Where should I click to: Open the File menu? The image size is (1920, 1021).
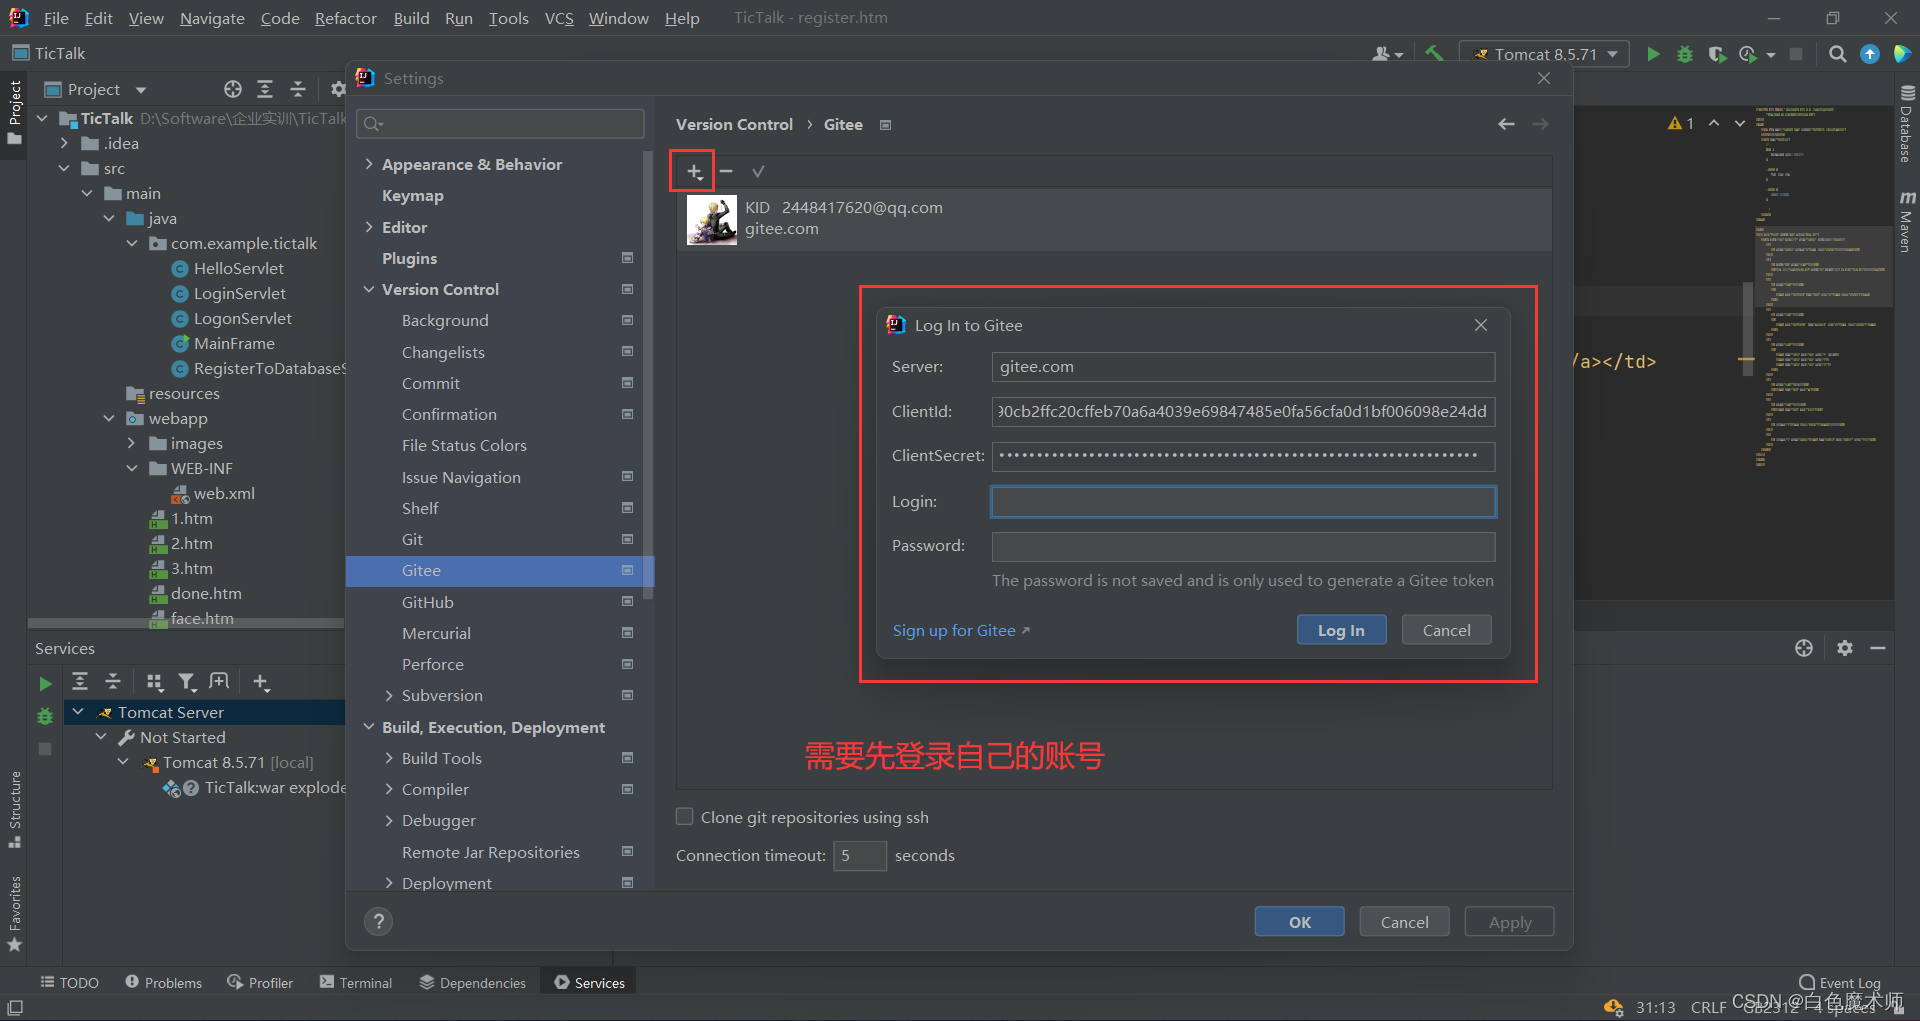(x=56, y=18)
